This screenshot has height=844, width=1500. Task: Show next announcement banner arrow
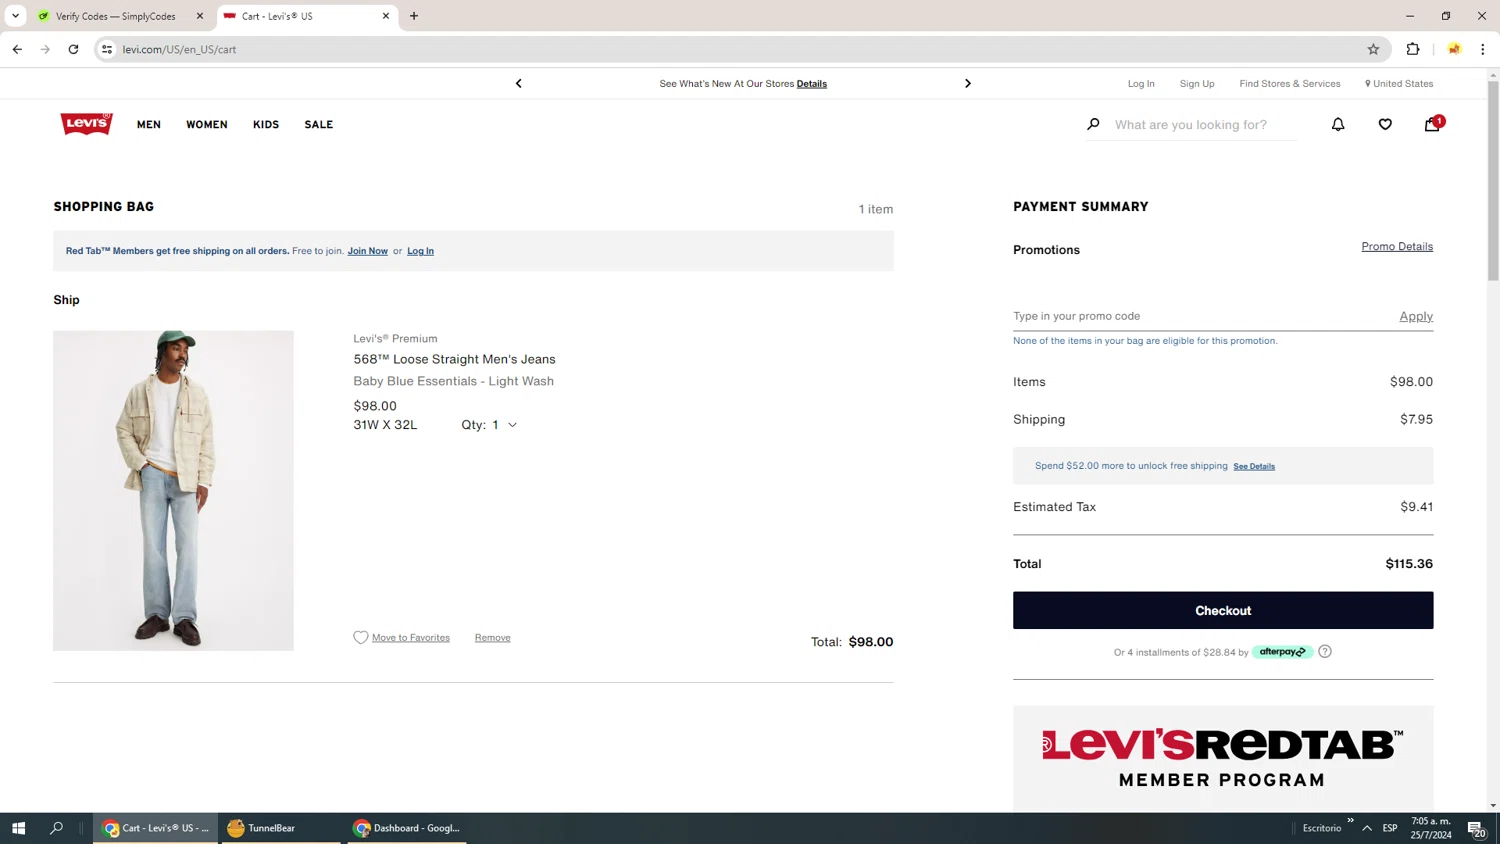click(x=967, y=83)
